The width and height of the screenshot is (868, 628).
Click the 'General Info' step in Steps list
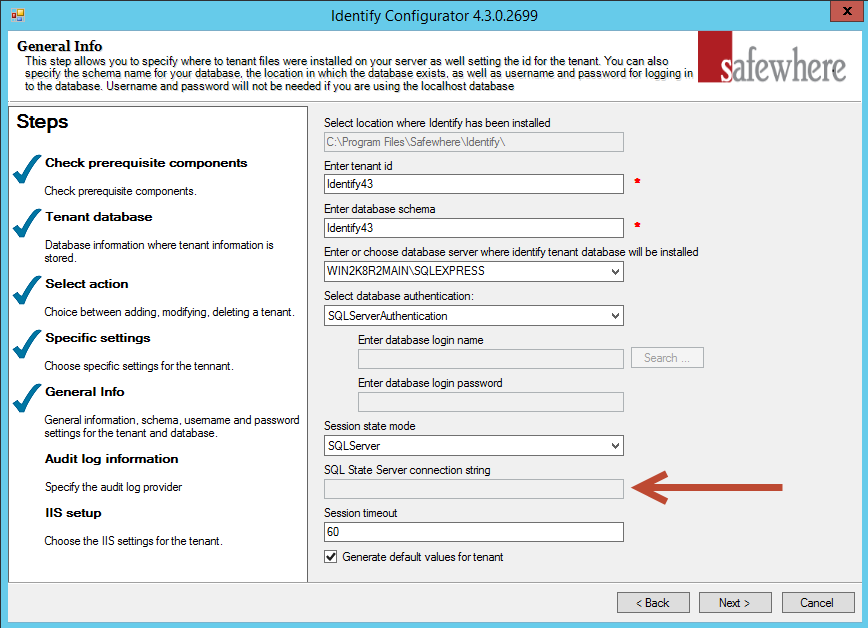85,392
